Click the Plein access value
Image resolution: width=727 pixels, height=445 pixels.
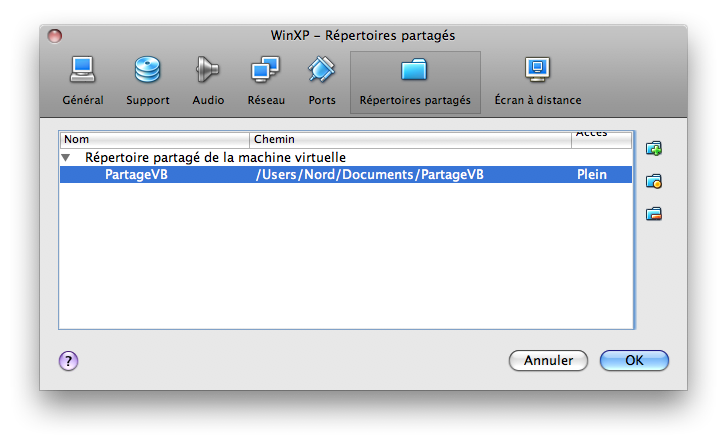(592, 174)
